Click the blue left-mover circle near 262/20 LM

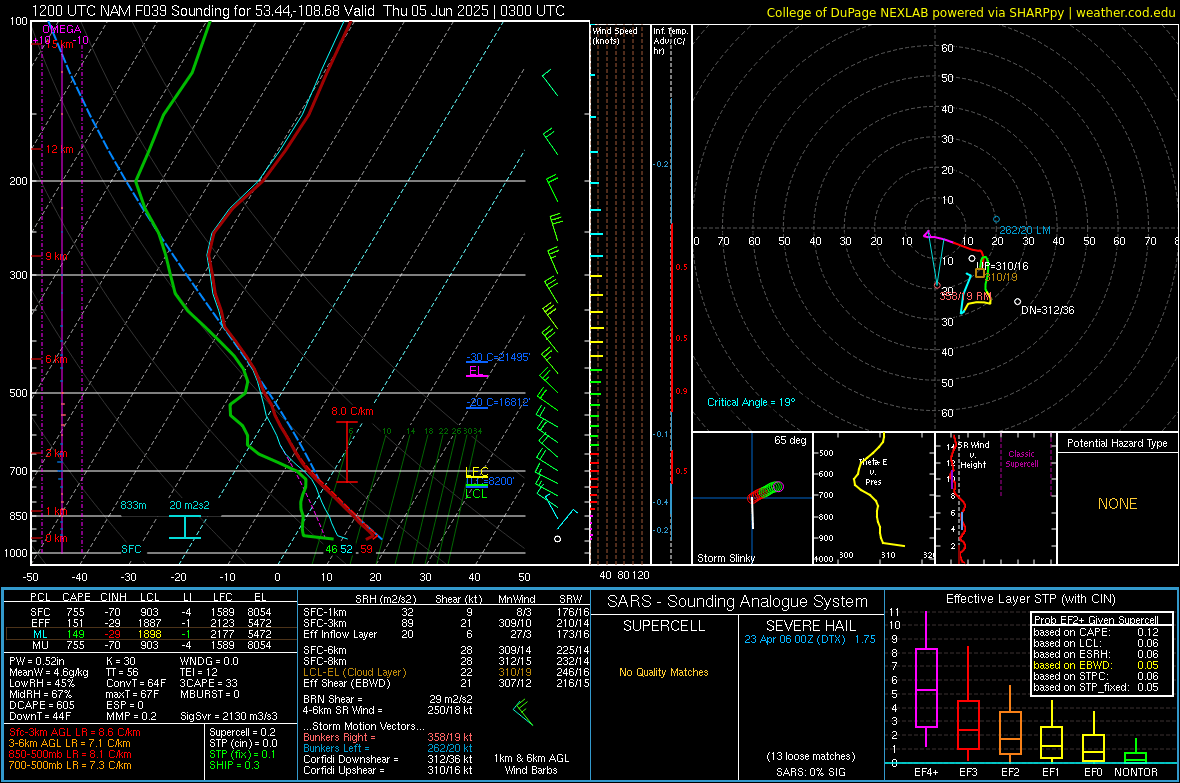(x=996, y=219)
